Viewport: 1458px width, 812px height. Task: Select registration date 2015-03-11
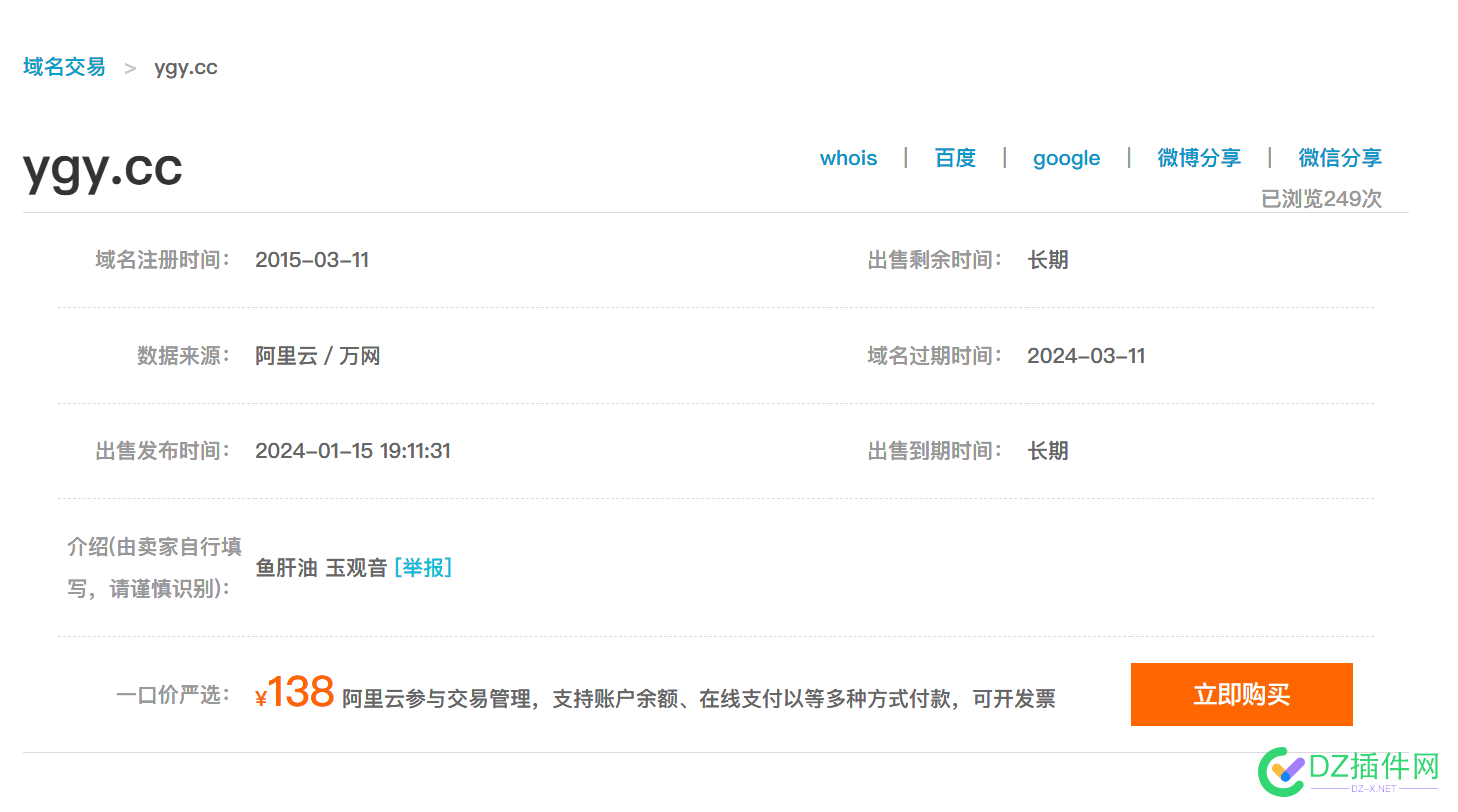pos(312,260)
